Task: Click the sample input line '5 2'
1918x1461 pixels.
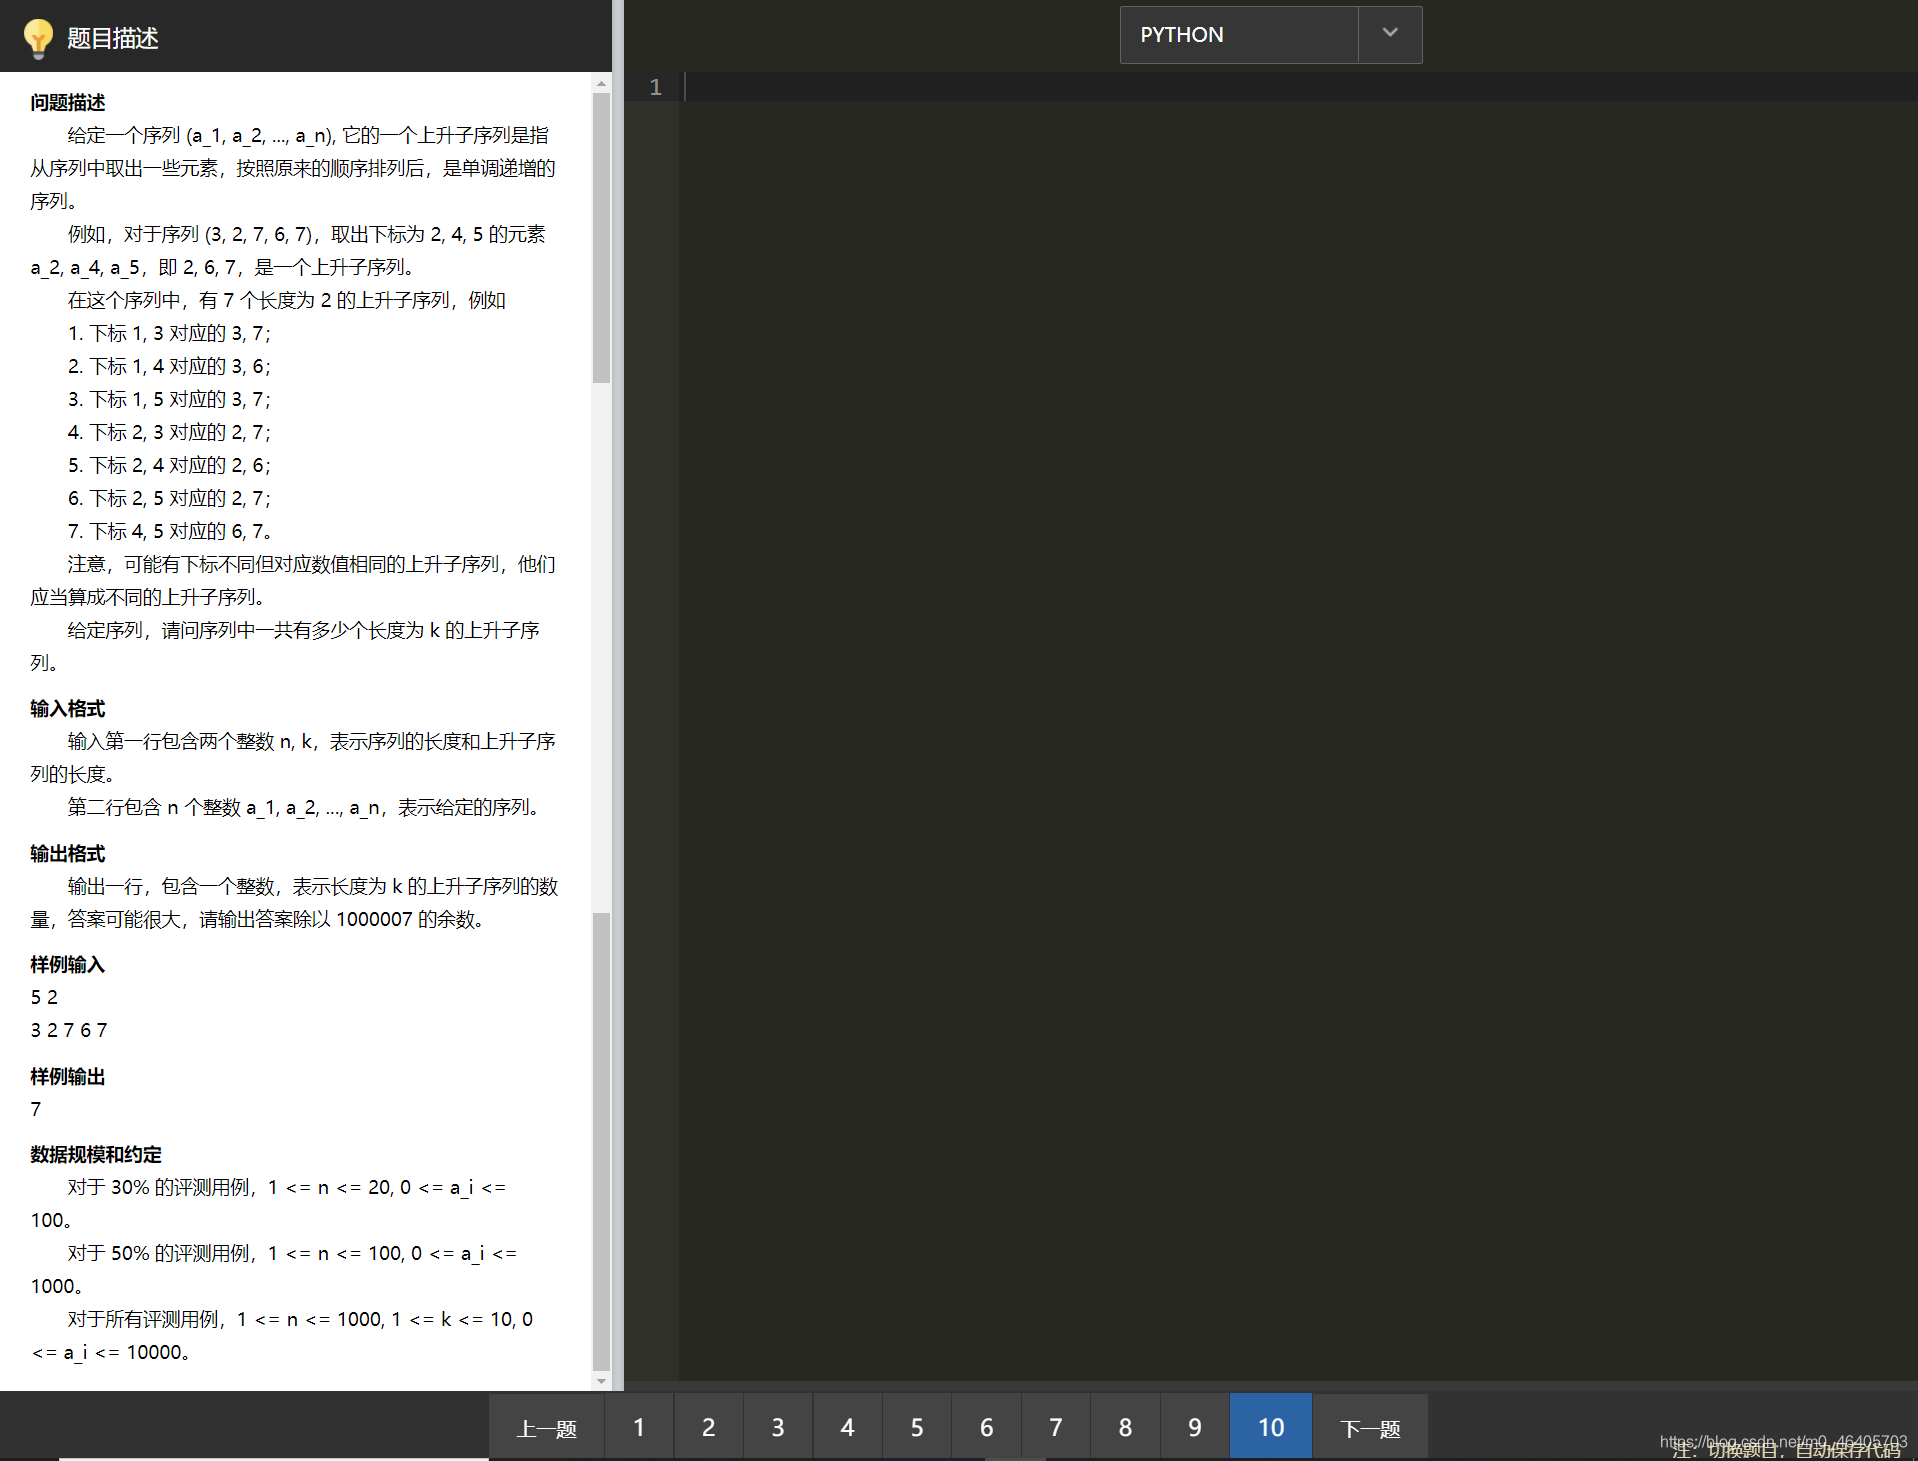Action: pyautogui.click(x=44, y=997)
